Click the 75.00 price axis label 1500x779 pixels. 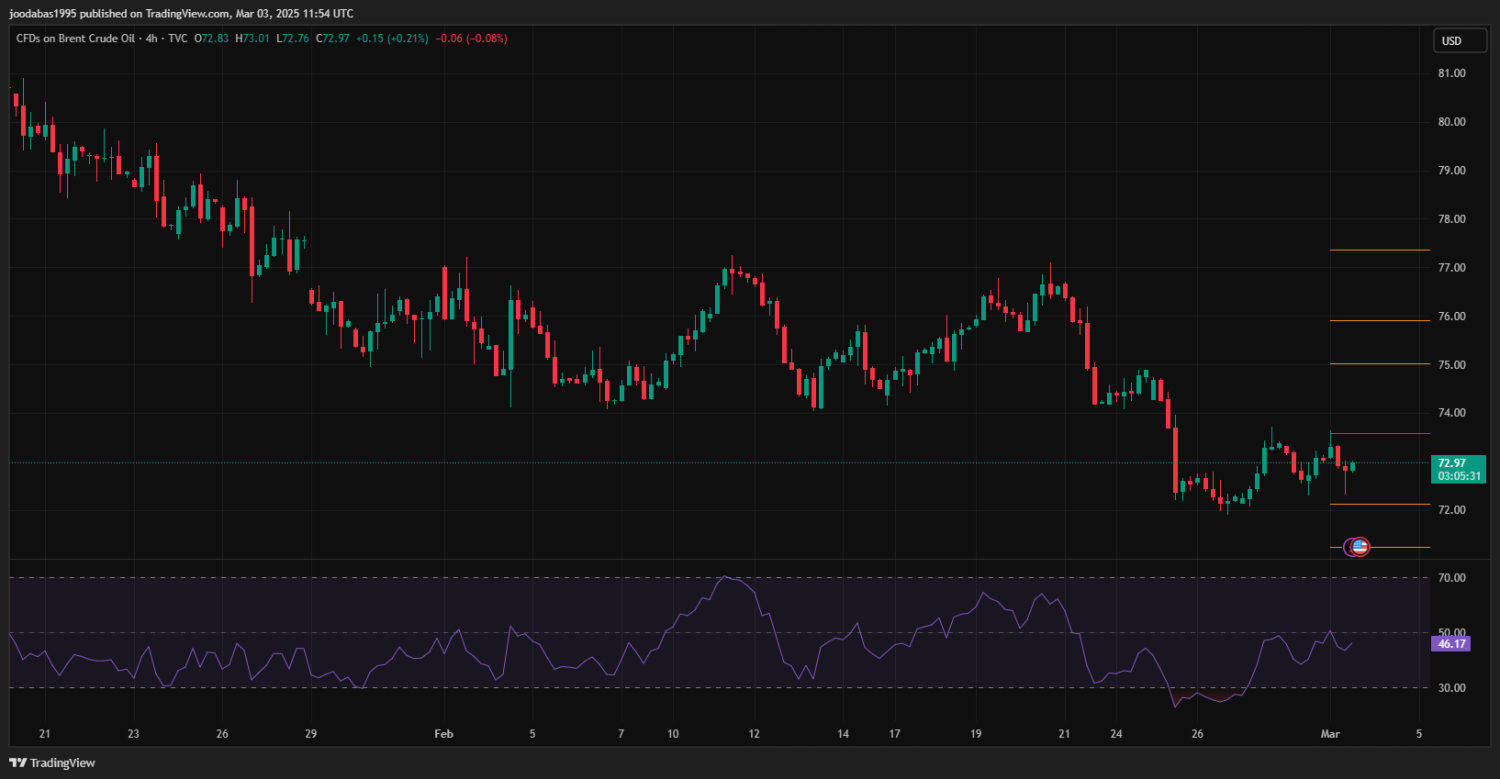[1451, 365]
